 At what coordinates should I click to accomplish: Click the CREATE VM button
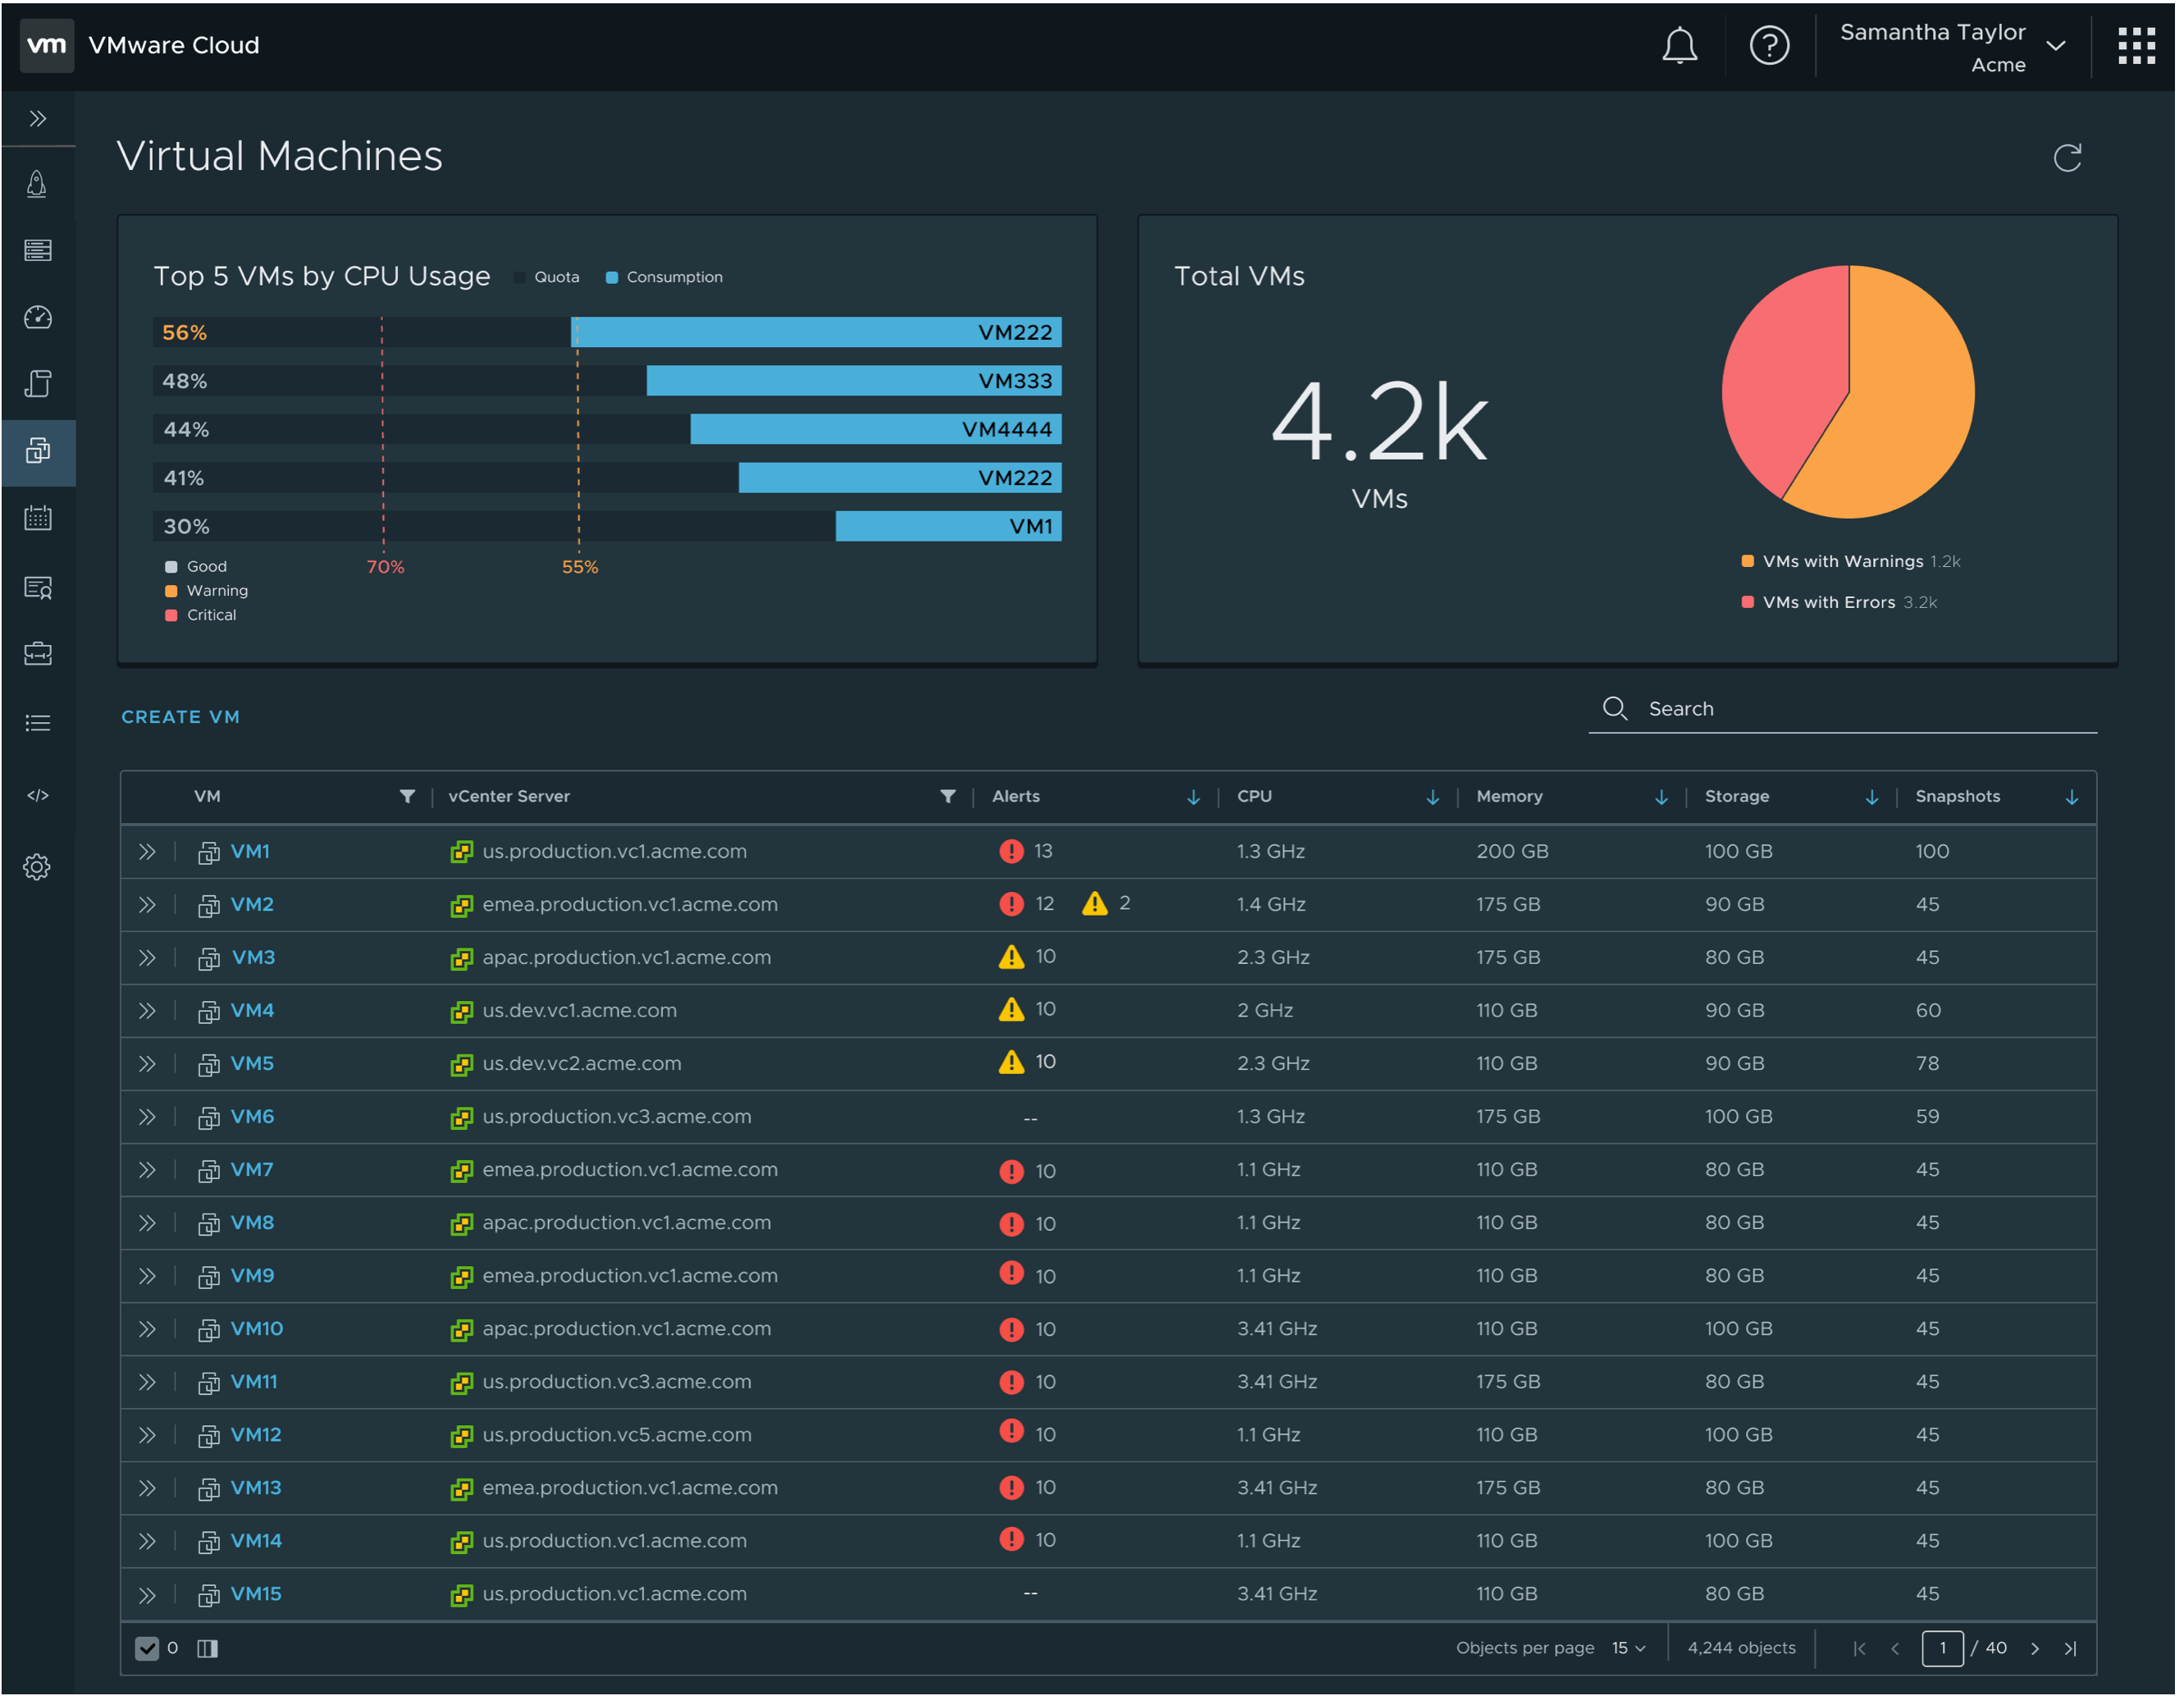click(181, 718)
